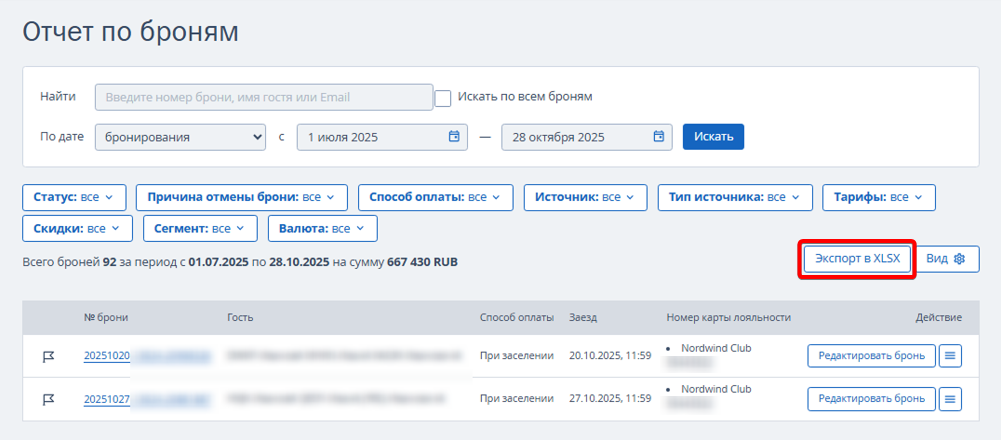Expand the "Источник: все" filter
Screen dimensions: 1001x440
click(x=585, y=198)
